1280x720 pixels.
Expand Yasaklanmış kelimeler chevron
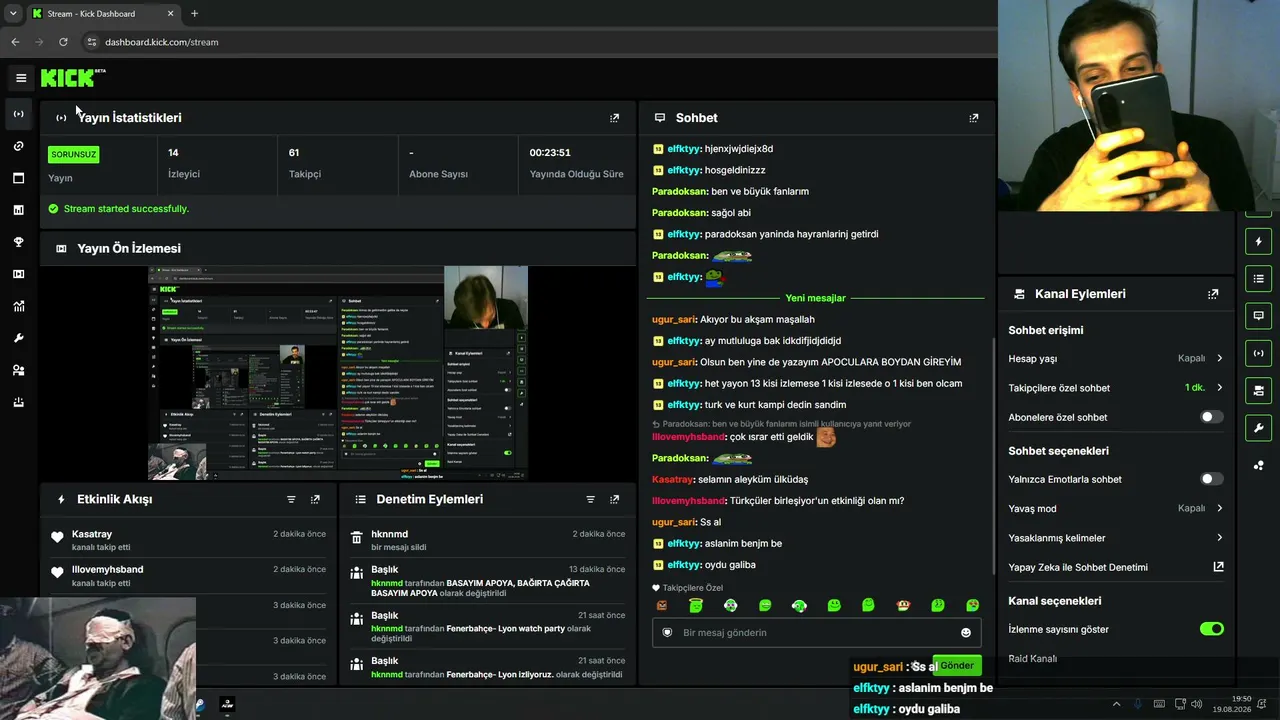pos(1219,538)
